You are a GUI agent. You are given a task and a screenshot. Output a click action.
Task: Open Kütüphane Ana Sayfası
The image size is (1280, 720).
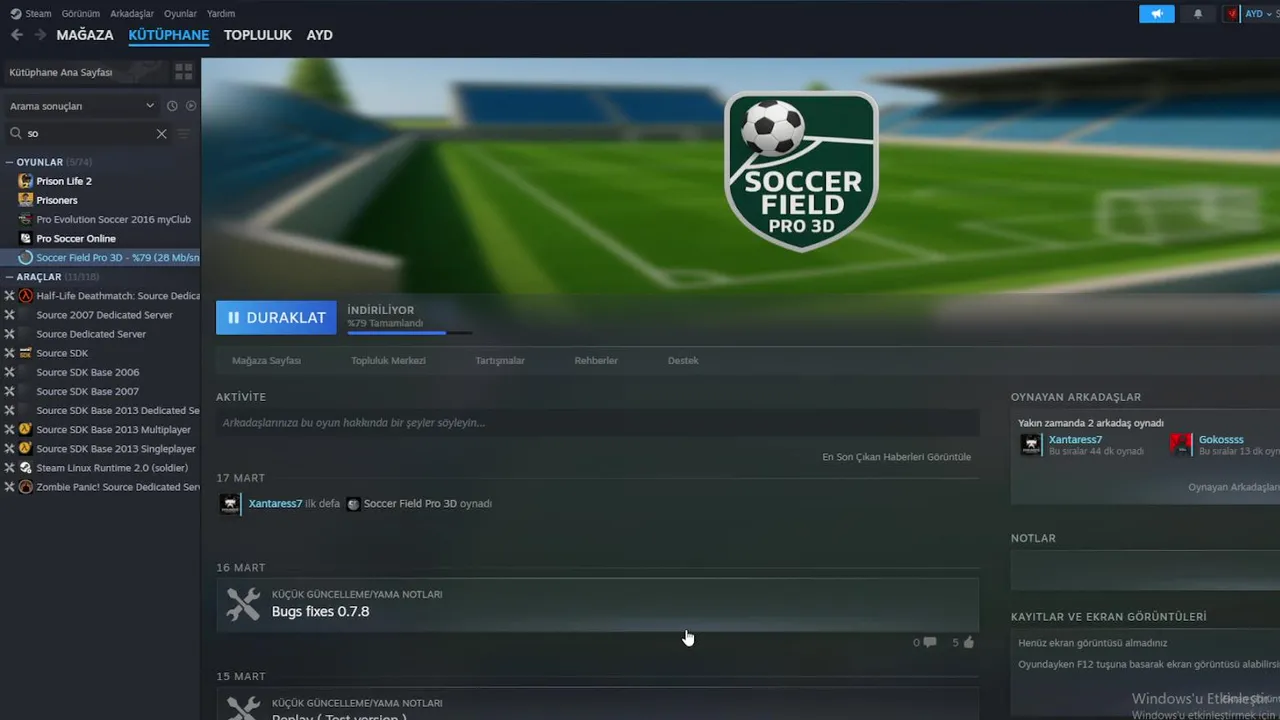[x=84, y=72]
